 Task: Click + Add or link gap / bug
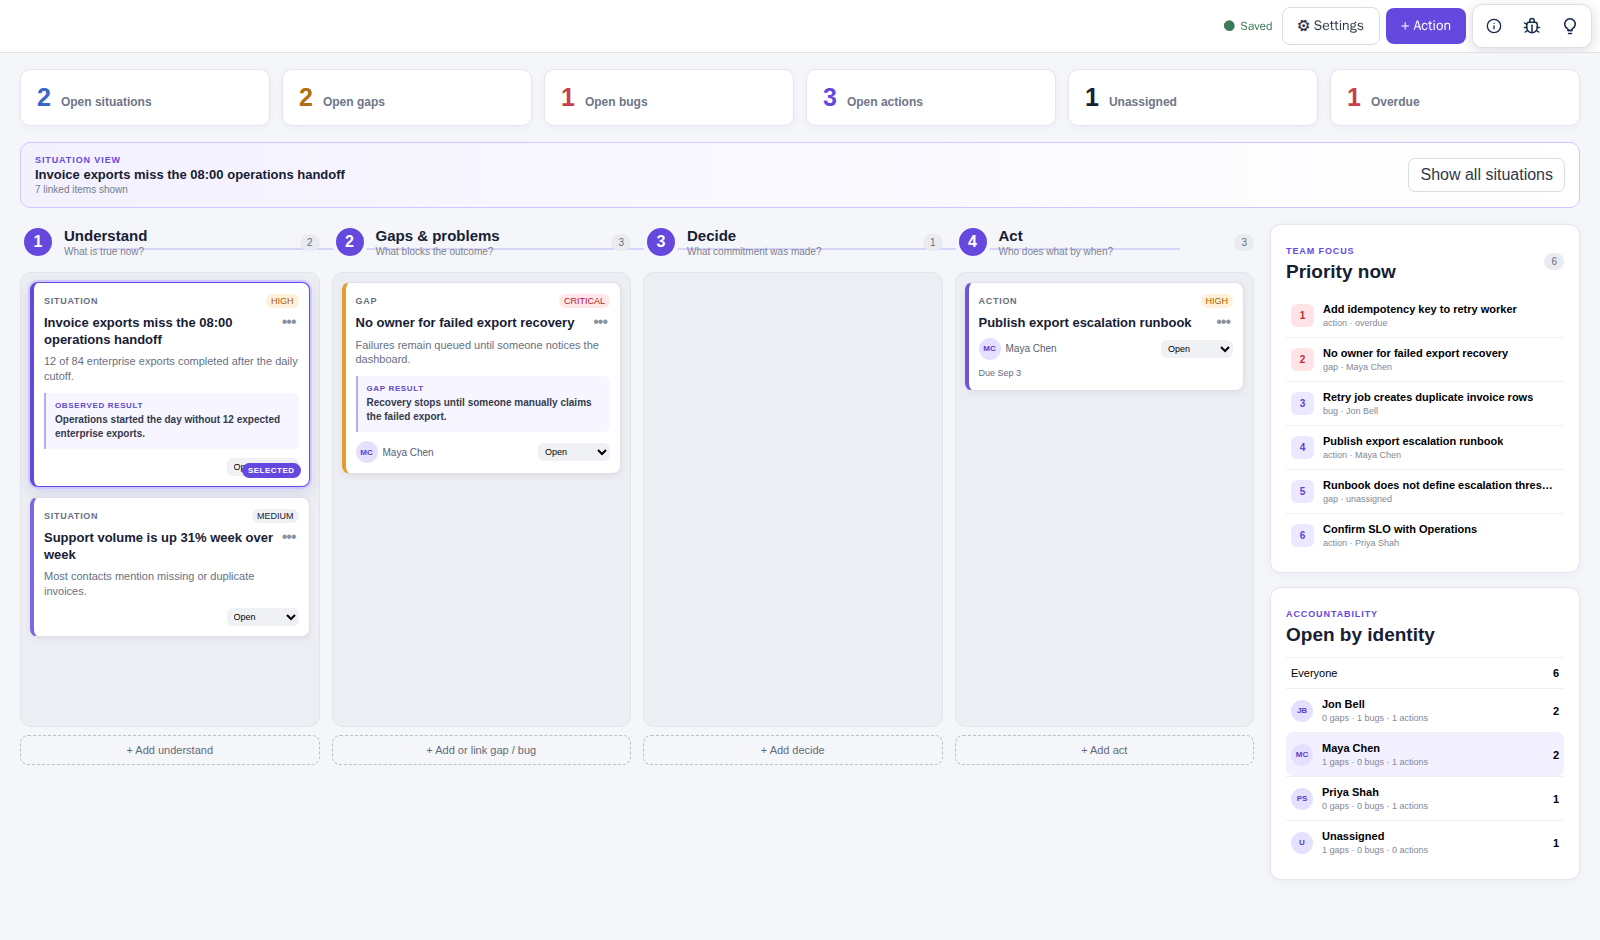coord(481,750)
